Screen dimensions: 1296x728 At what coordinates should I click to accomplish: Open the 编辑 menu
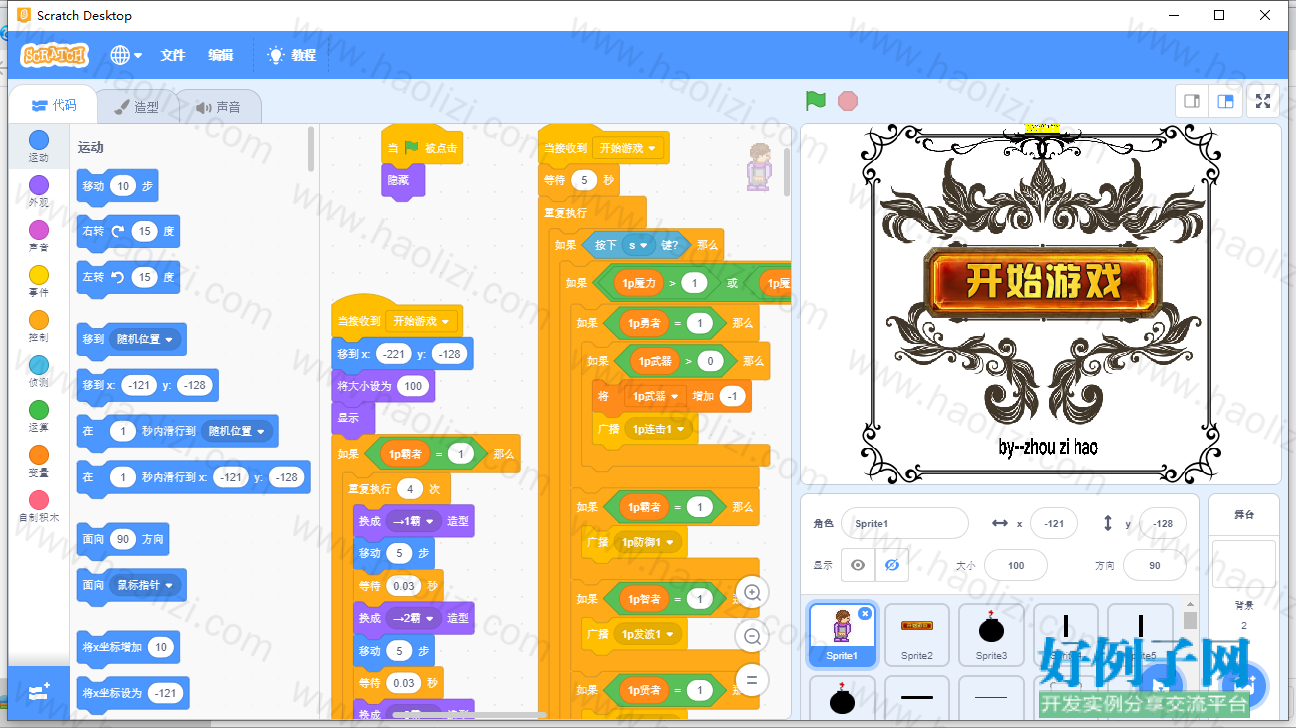click(221, 55)
